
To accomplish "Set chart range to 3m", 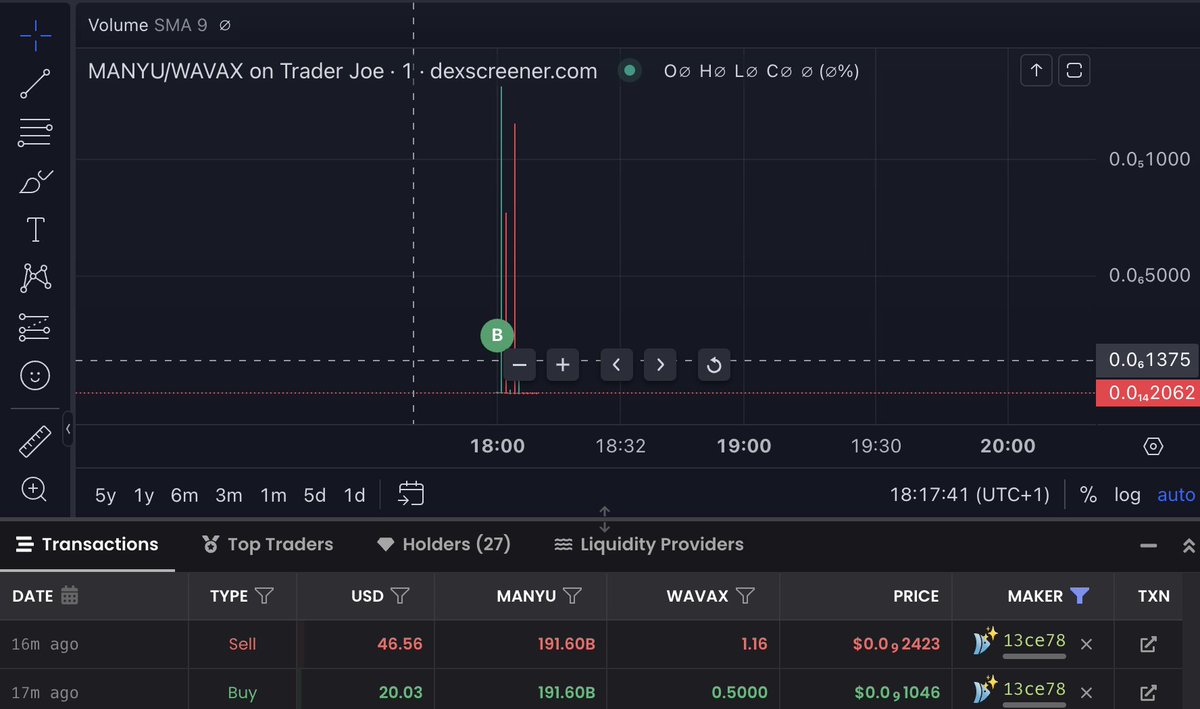I will 229,495.
